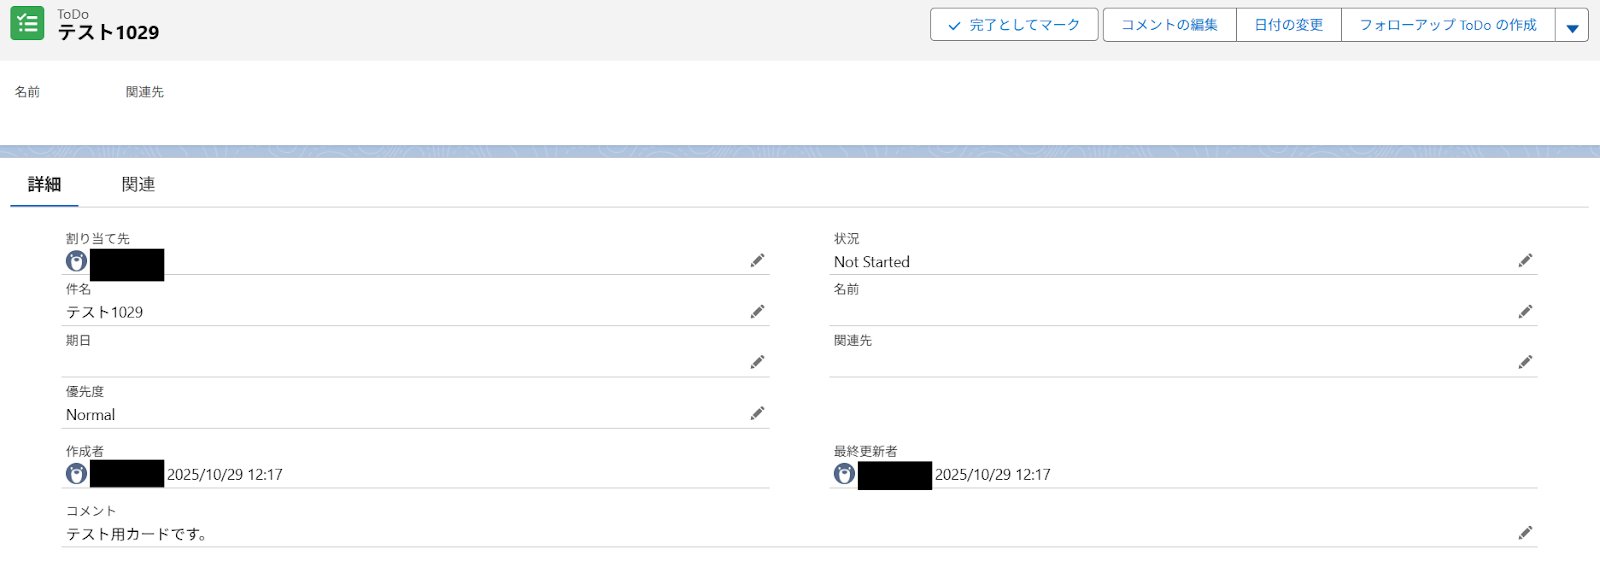Click the comment text テスト用カードです。
1600x561 pixels.
(x=137, y=534)
